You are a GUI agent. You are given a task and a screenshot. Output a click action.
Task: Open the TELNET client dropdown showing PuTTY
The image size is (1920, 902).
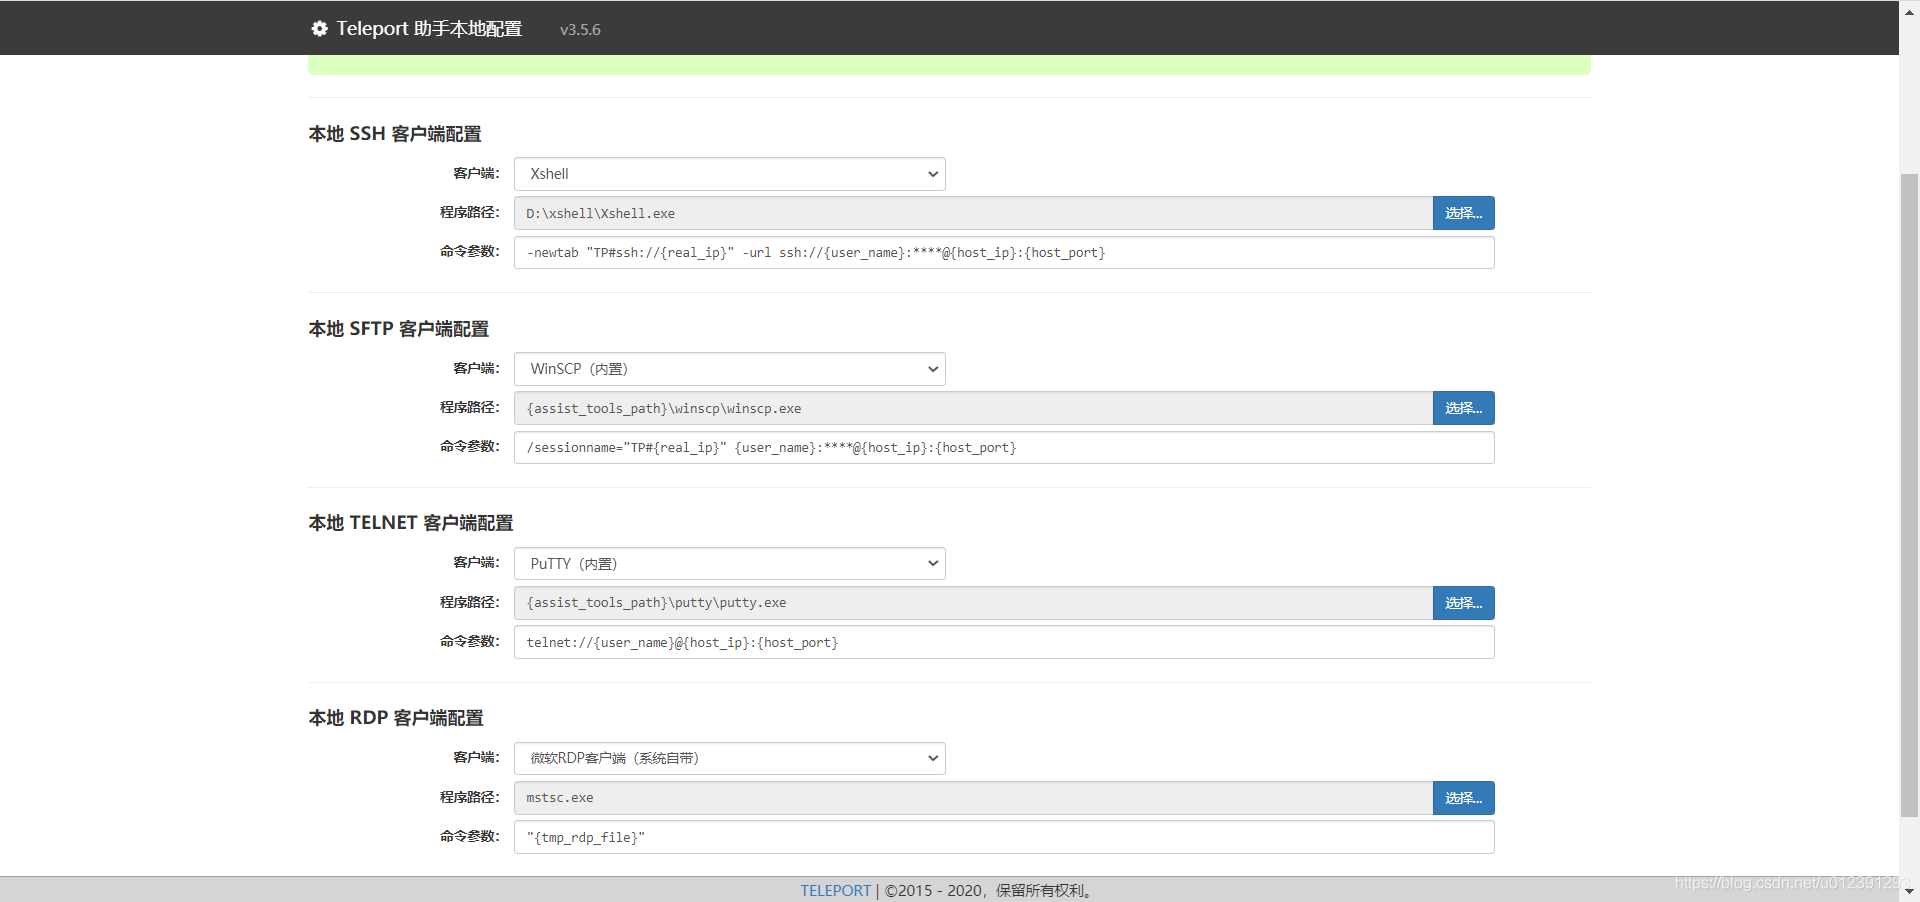tap(730, 564)
